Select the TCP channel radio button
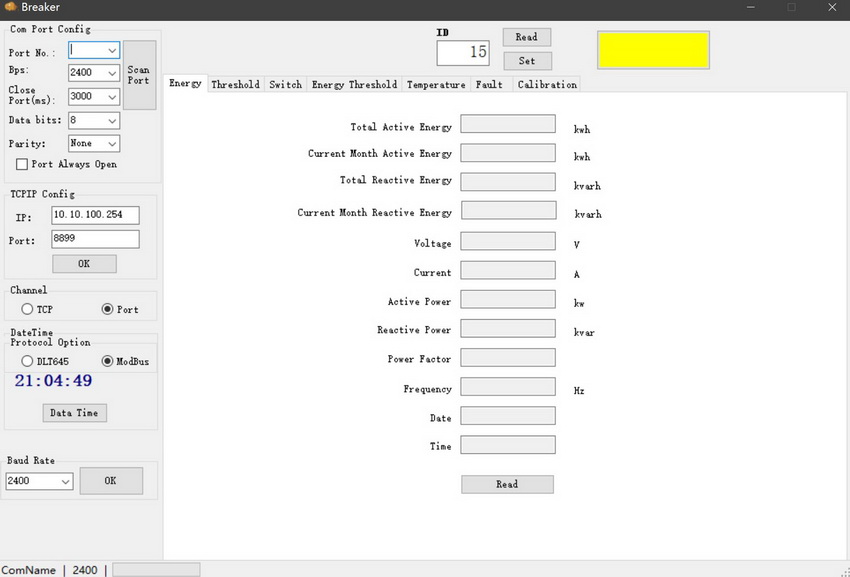850x577 pixels. click(28, 310)
